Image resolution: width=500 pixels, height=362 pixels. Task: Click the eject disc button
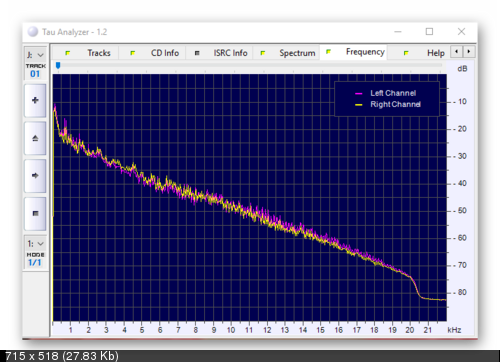click(35, 138)
